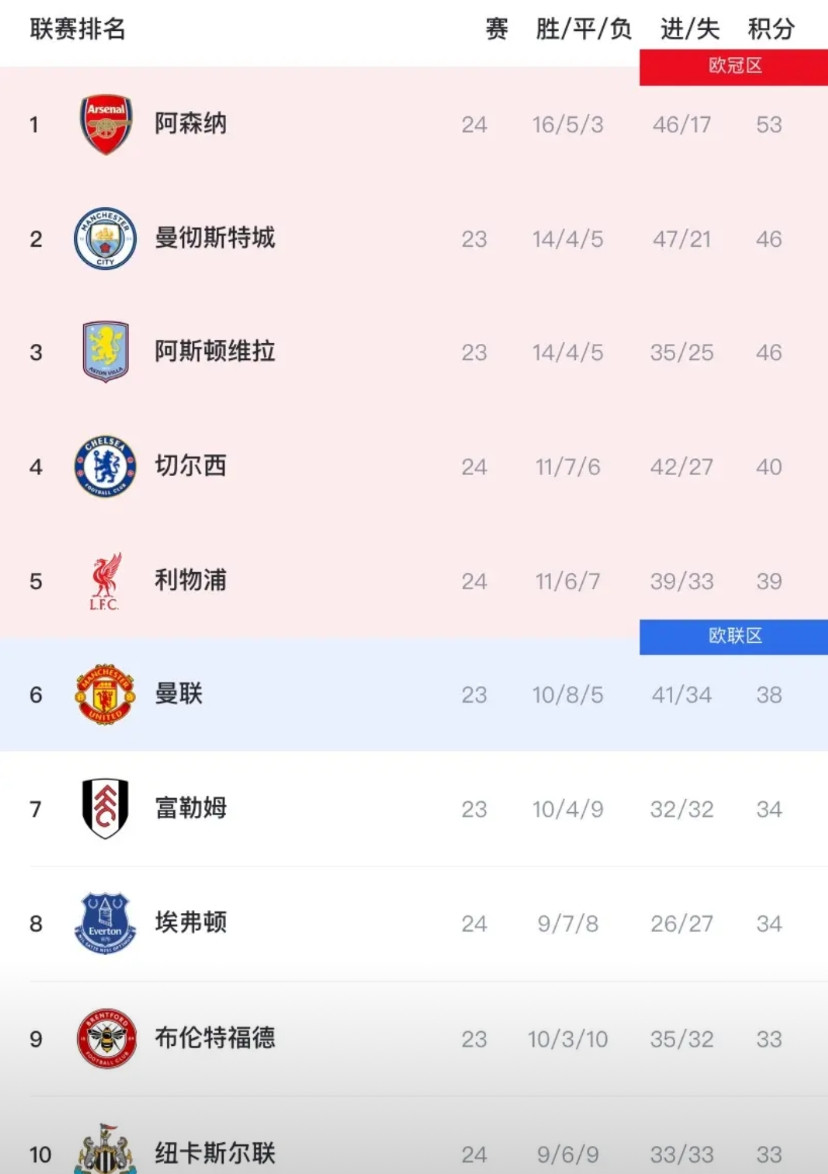This screenshot has width=828, height=1174.
Task: Click the Arsenal club crest
Action: pos(104,124)
